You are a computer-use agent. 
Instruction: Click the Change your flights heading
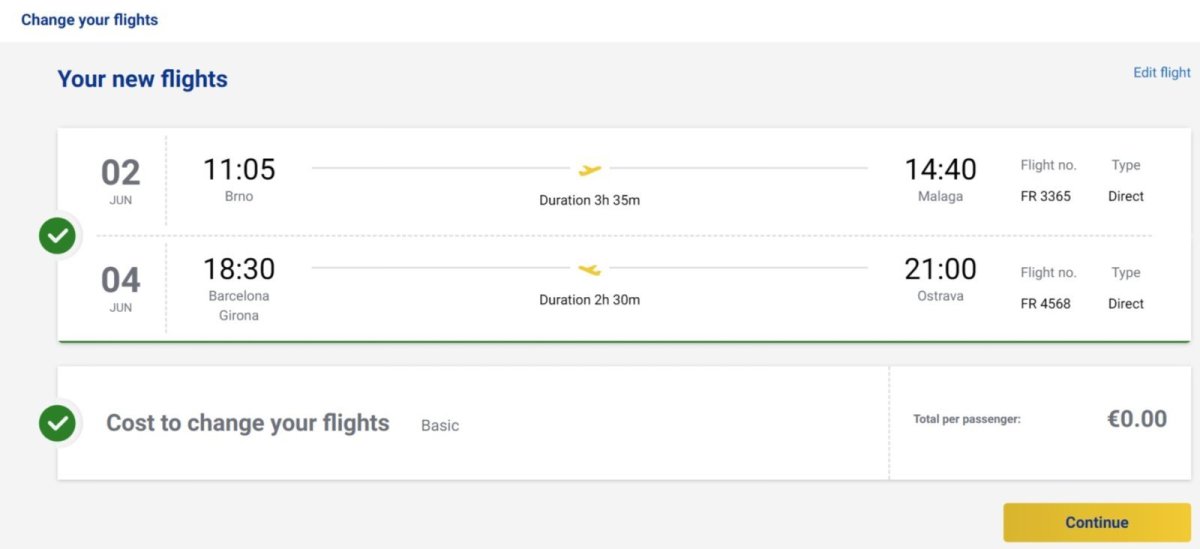(90, 20)
